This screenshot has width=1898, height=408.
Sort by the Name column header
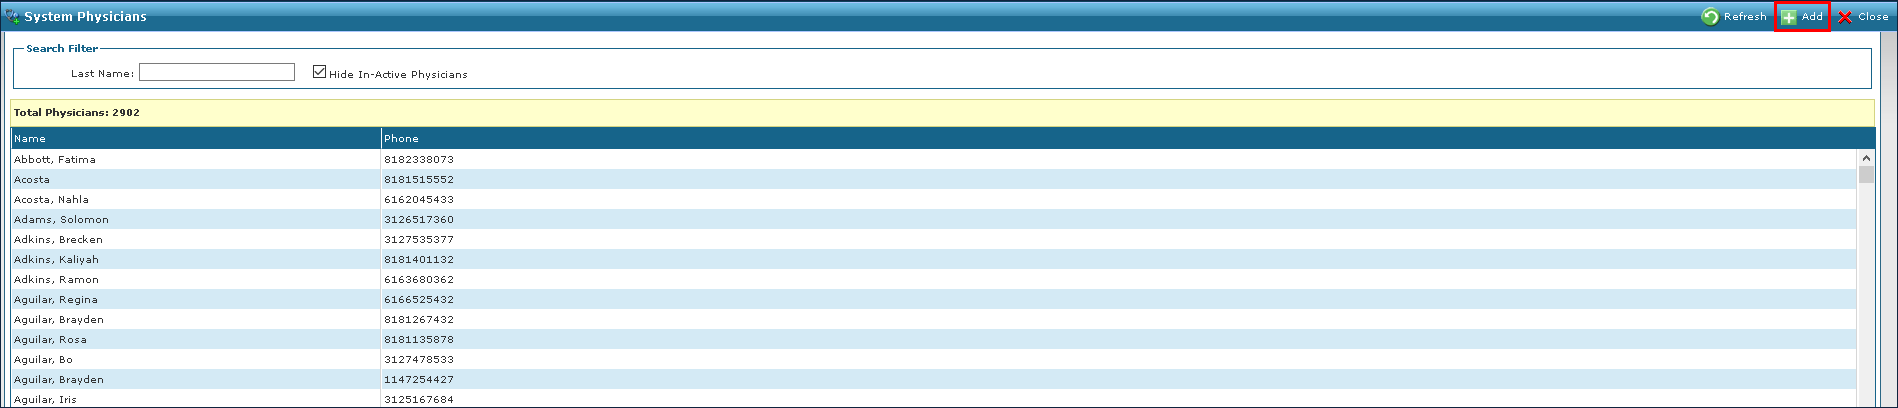30,139
